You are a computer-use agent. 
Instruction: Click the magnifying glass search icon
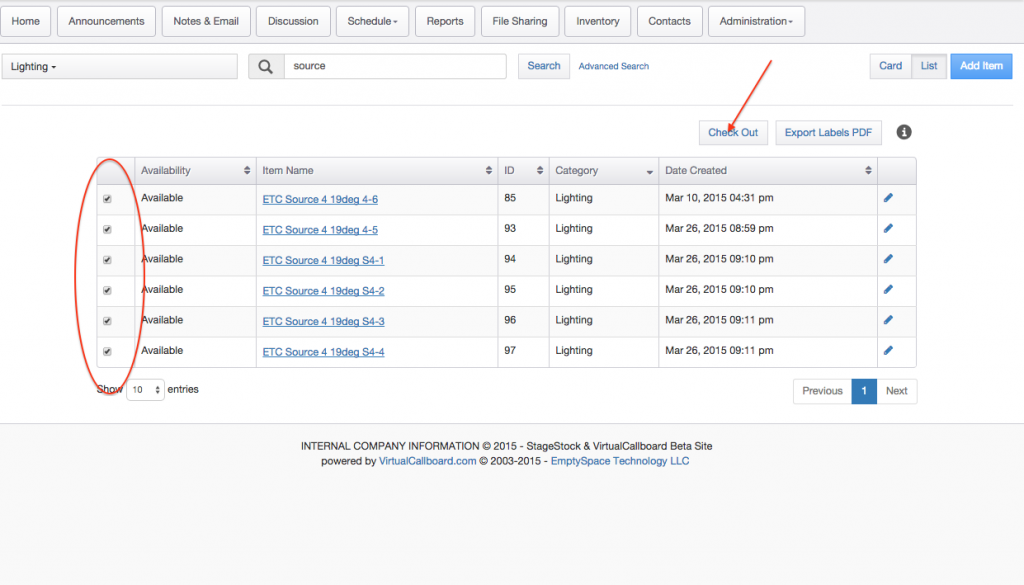point(266,67)
